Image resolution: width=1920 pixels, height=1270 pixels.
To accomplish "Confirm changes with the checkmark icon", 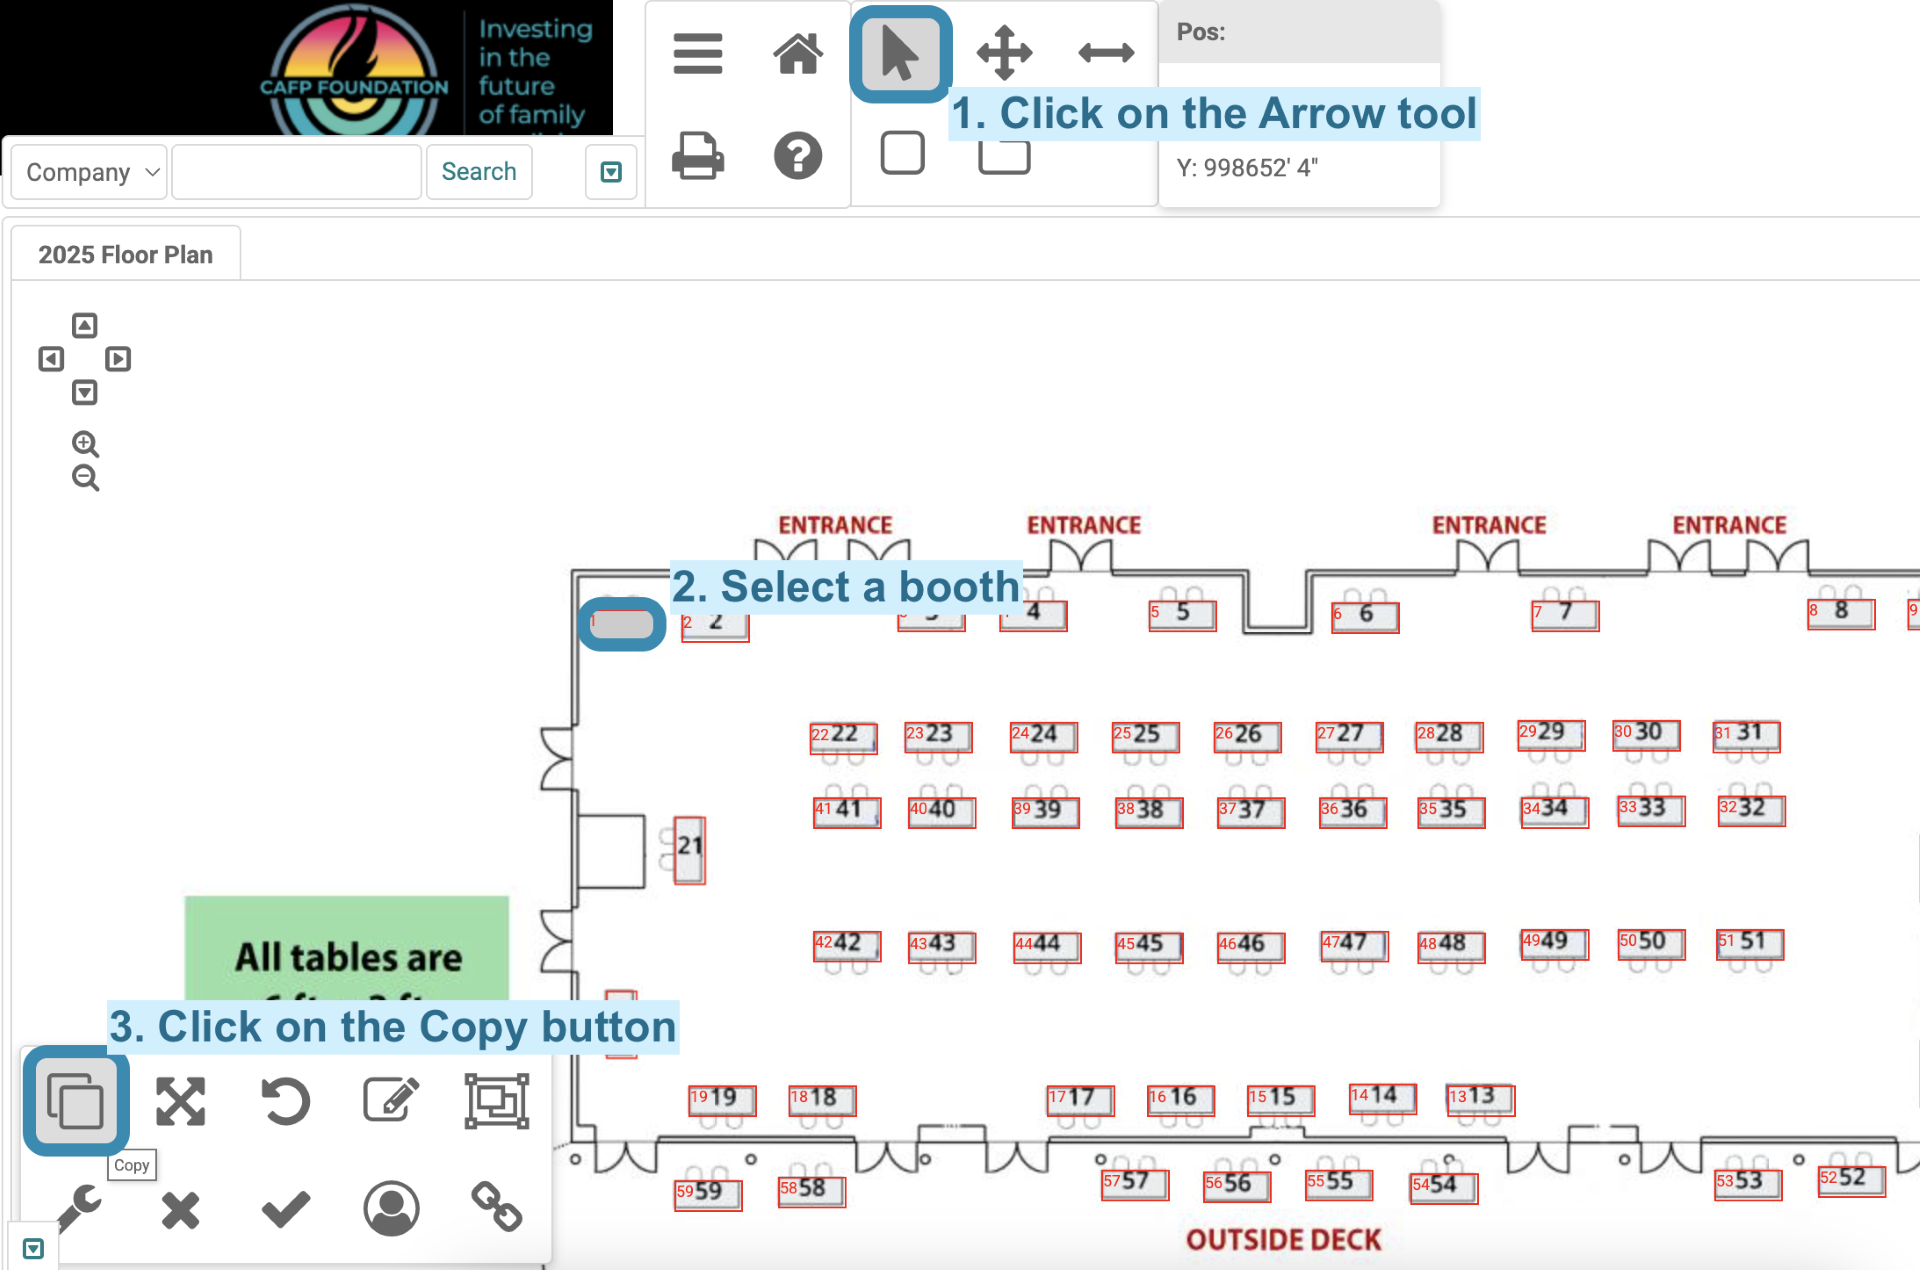I will coord(285,1208).
